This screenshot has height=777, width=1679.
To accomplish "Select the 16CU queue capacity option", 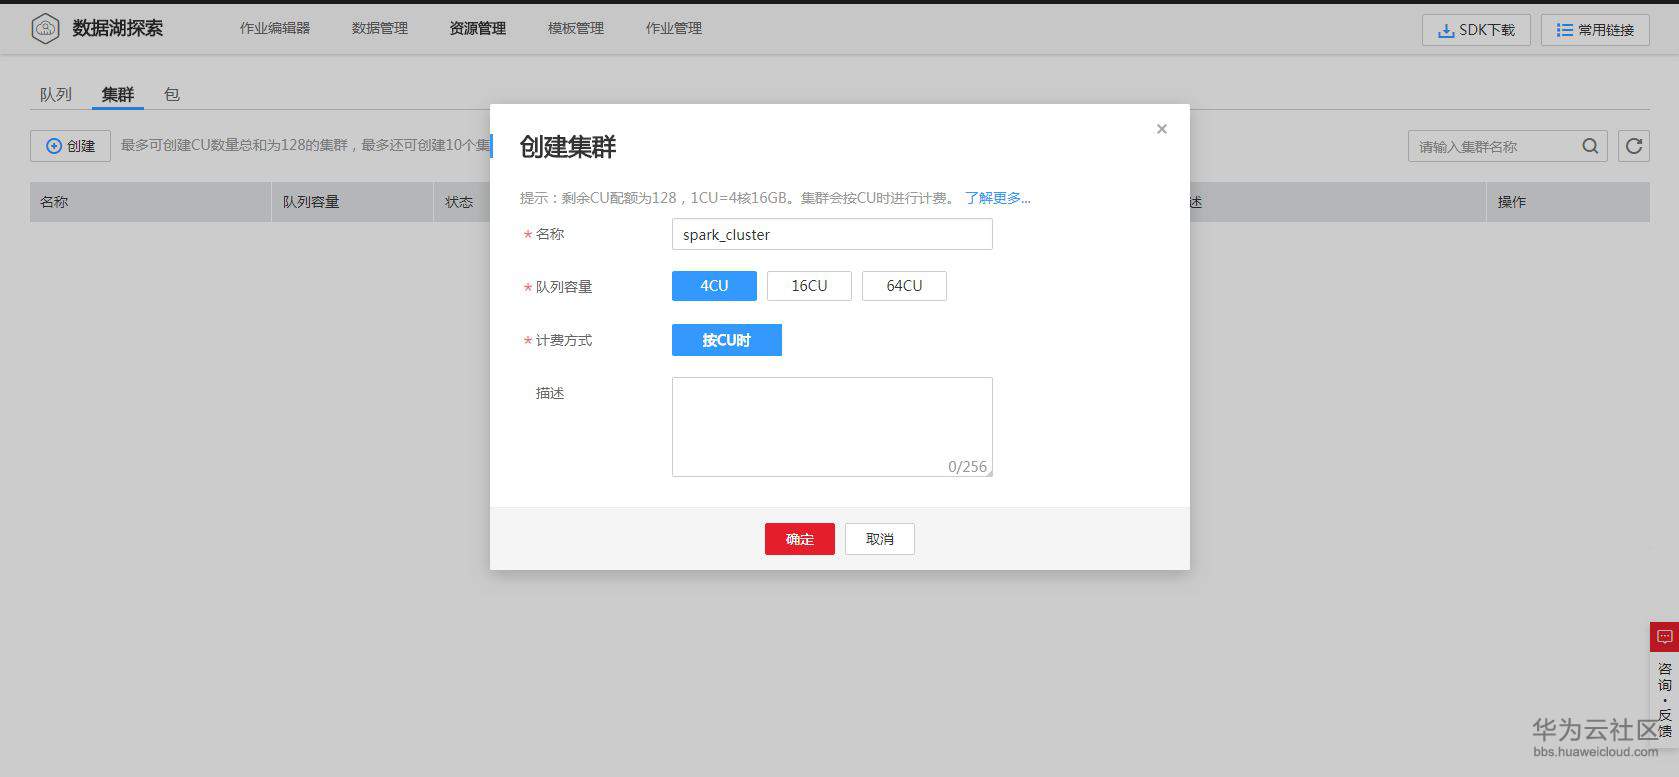I will pyautogui.click(x=809, y=286).
